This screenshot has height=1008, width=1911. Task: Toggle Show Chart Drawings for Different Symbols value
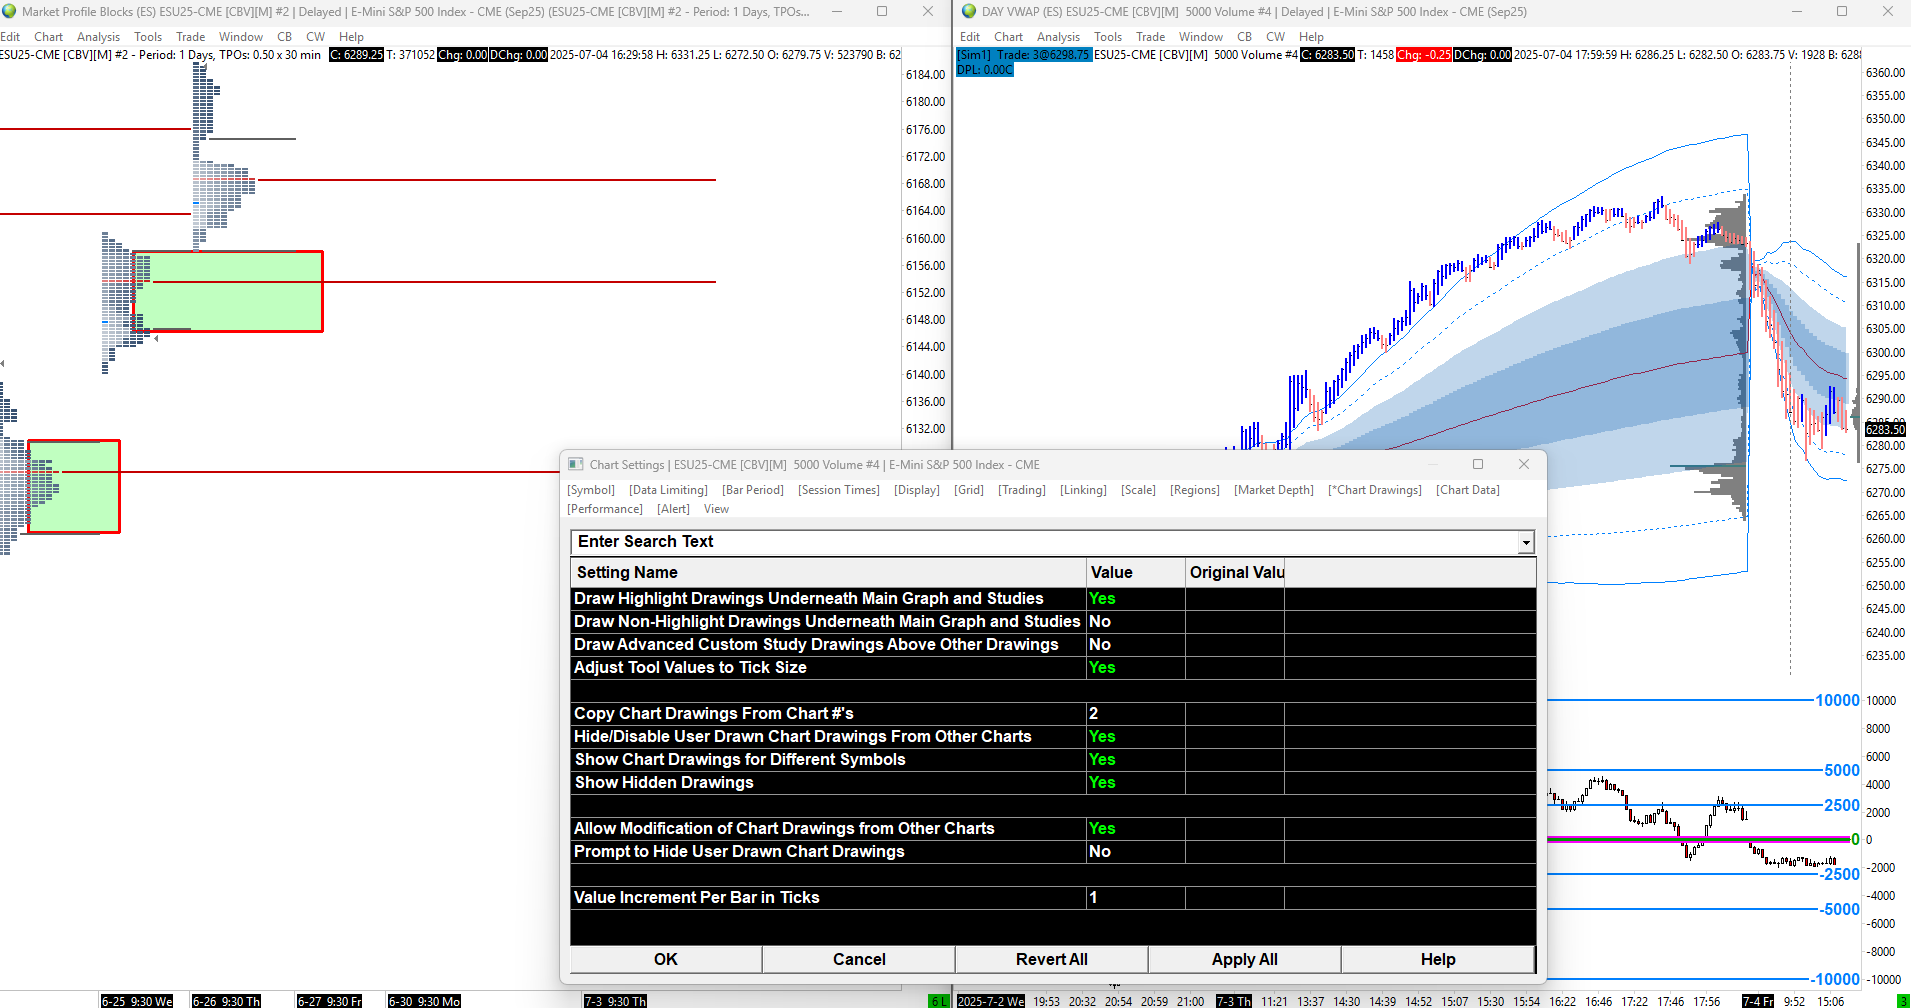1136,759
